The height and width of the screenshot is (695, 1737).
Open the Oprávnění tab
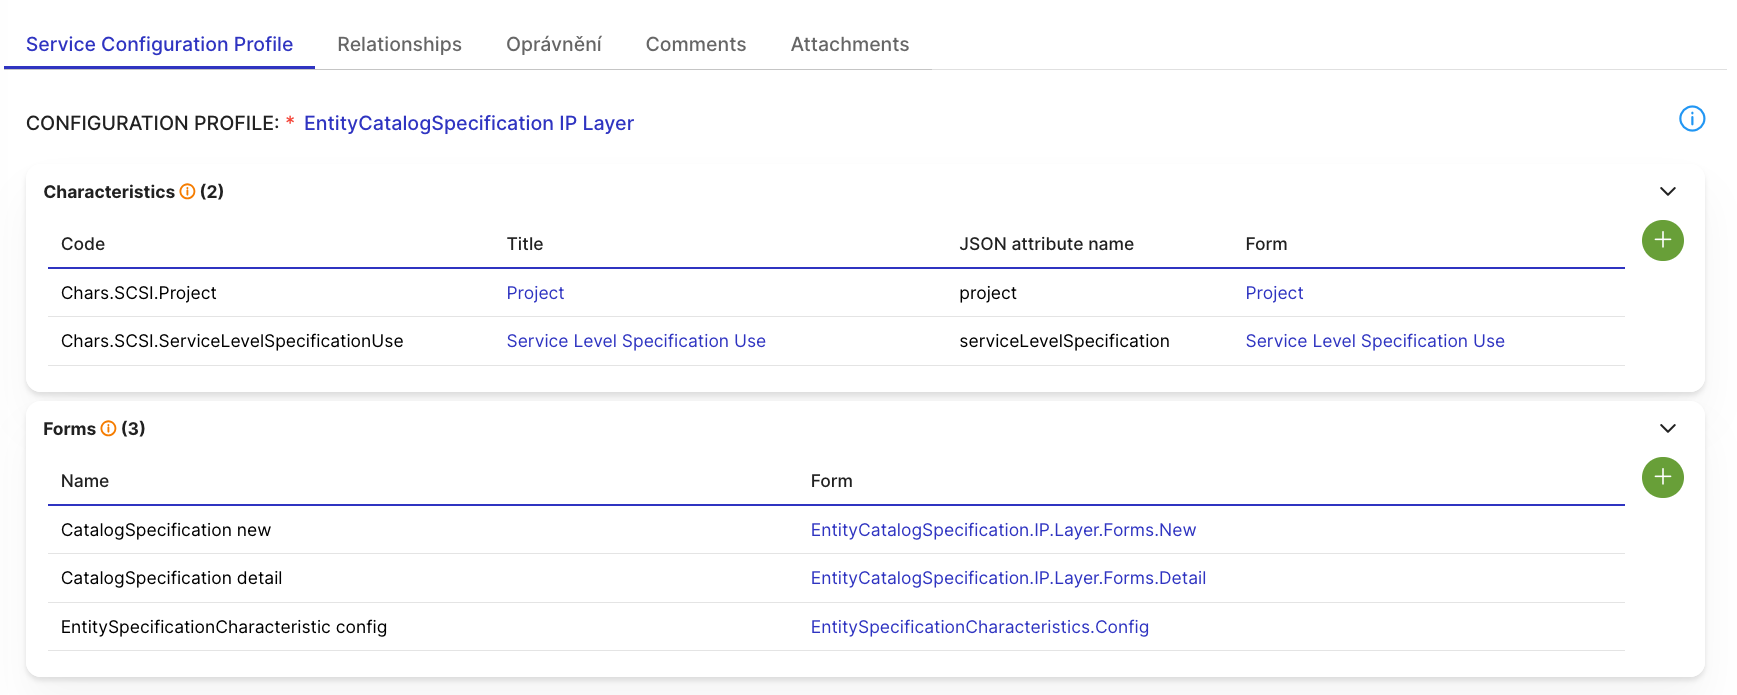(553, 45)
